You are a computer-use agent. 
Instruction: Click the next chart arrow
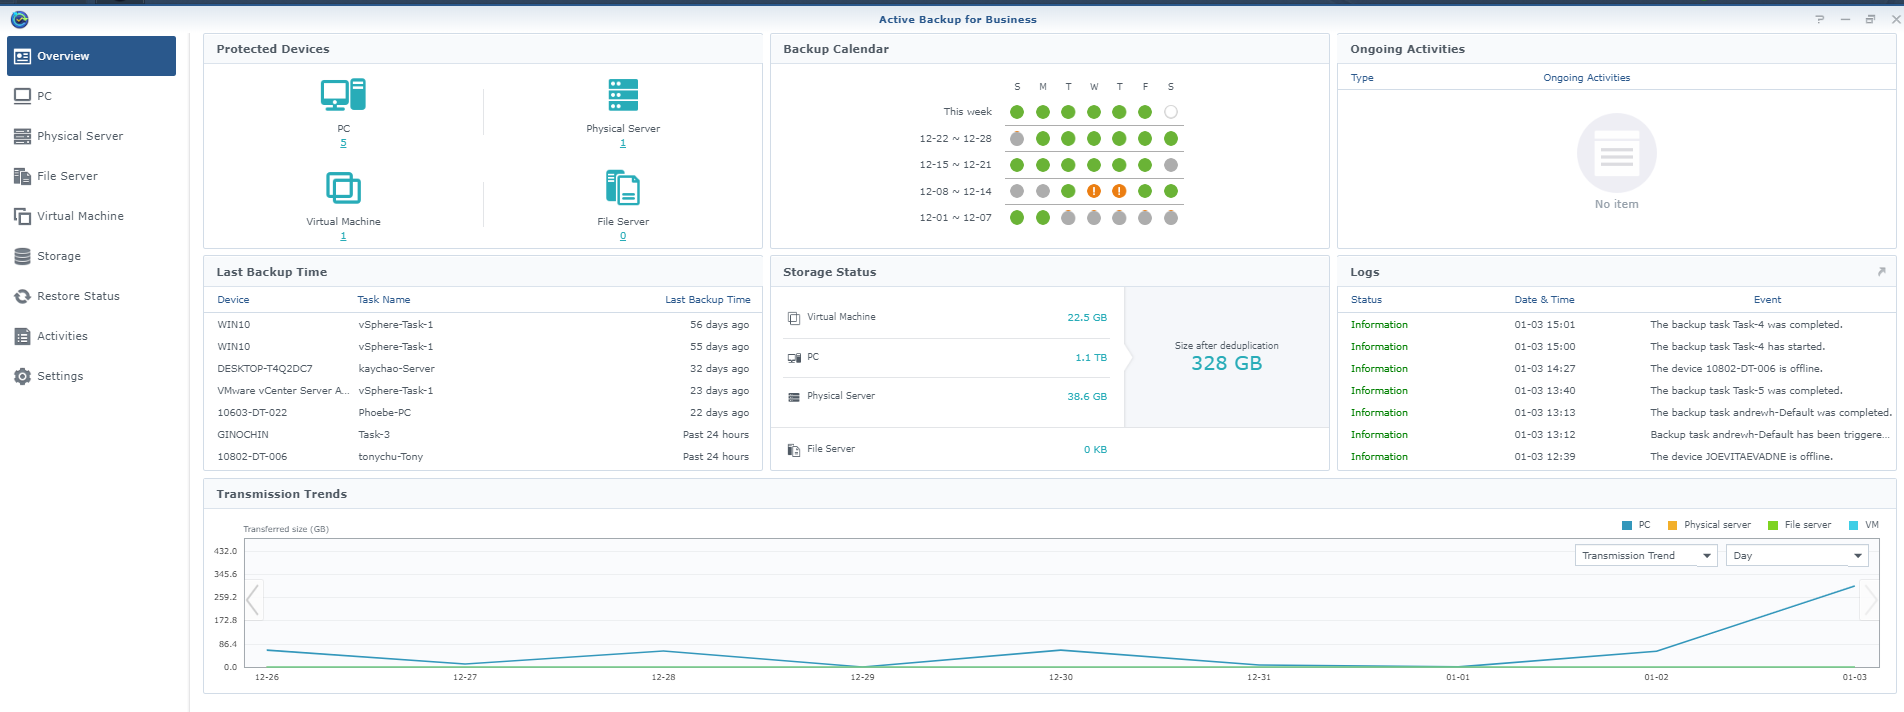(1870, 600)
